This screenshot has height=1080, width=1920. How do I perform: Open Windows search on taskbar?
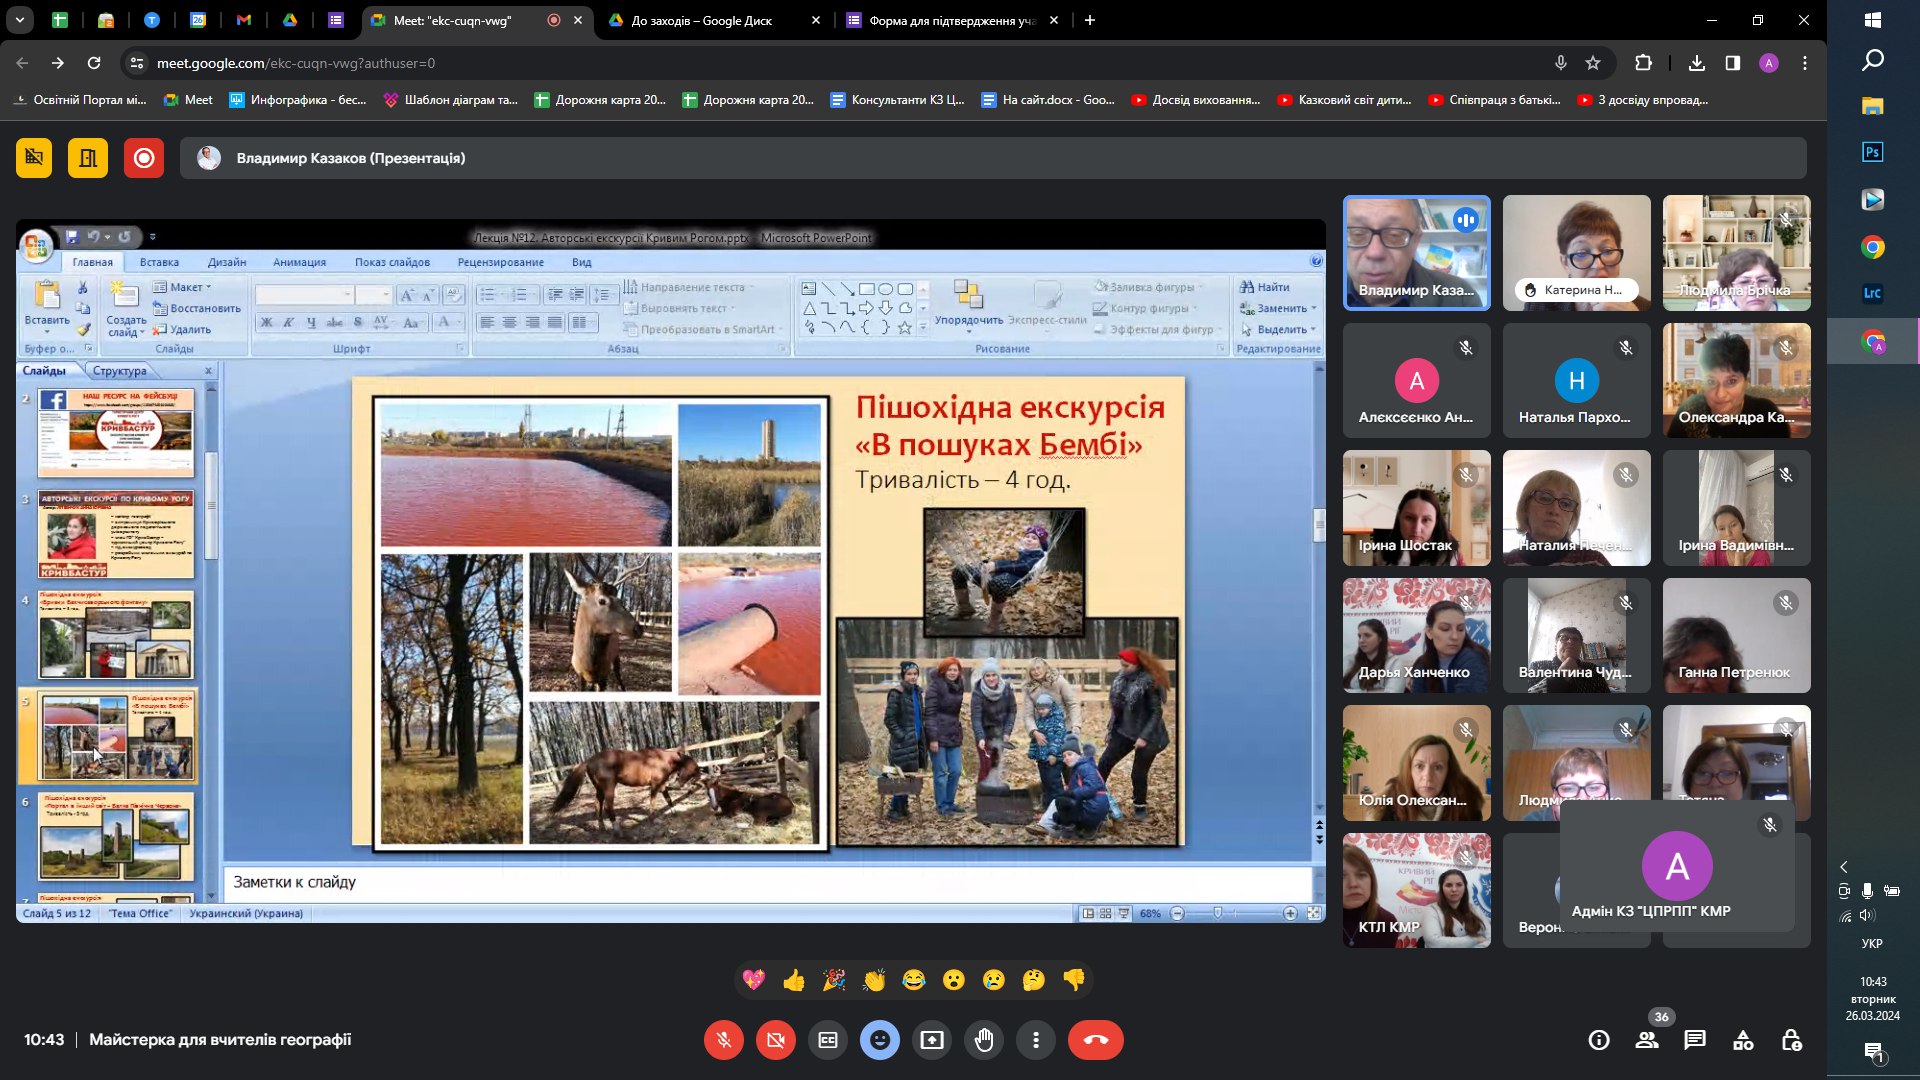click(1873, 62)
